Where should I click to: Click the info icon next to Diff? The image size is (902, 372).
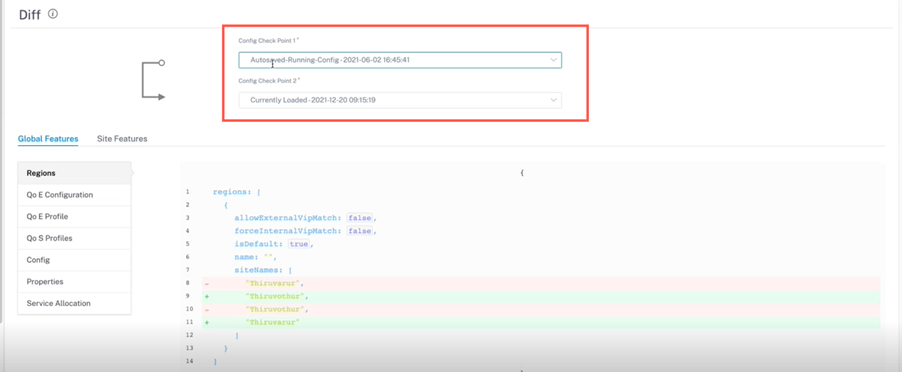coord(53,14)
